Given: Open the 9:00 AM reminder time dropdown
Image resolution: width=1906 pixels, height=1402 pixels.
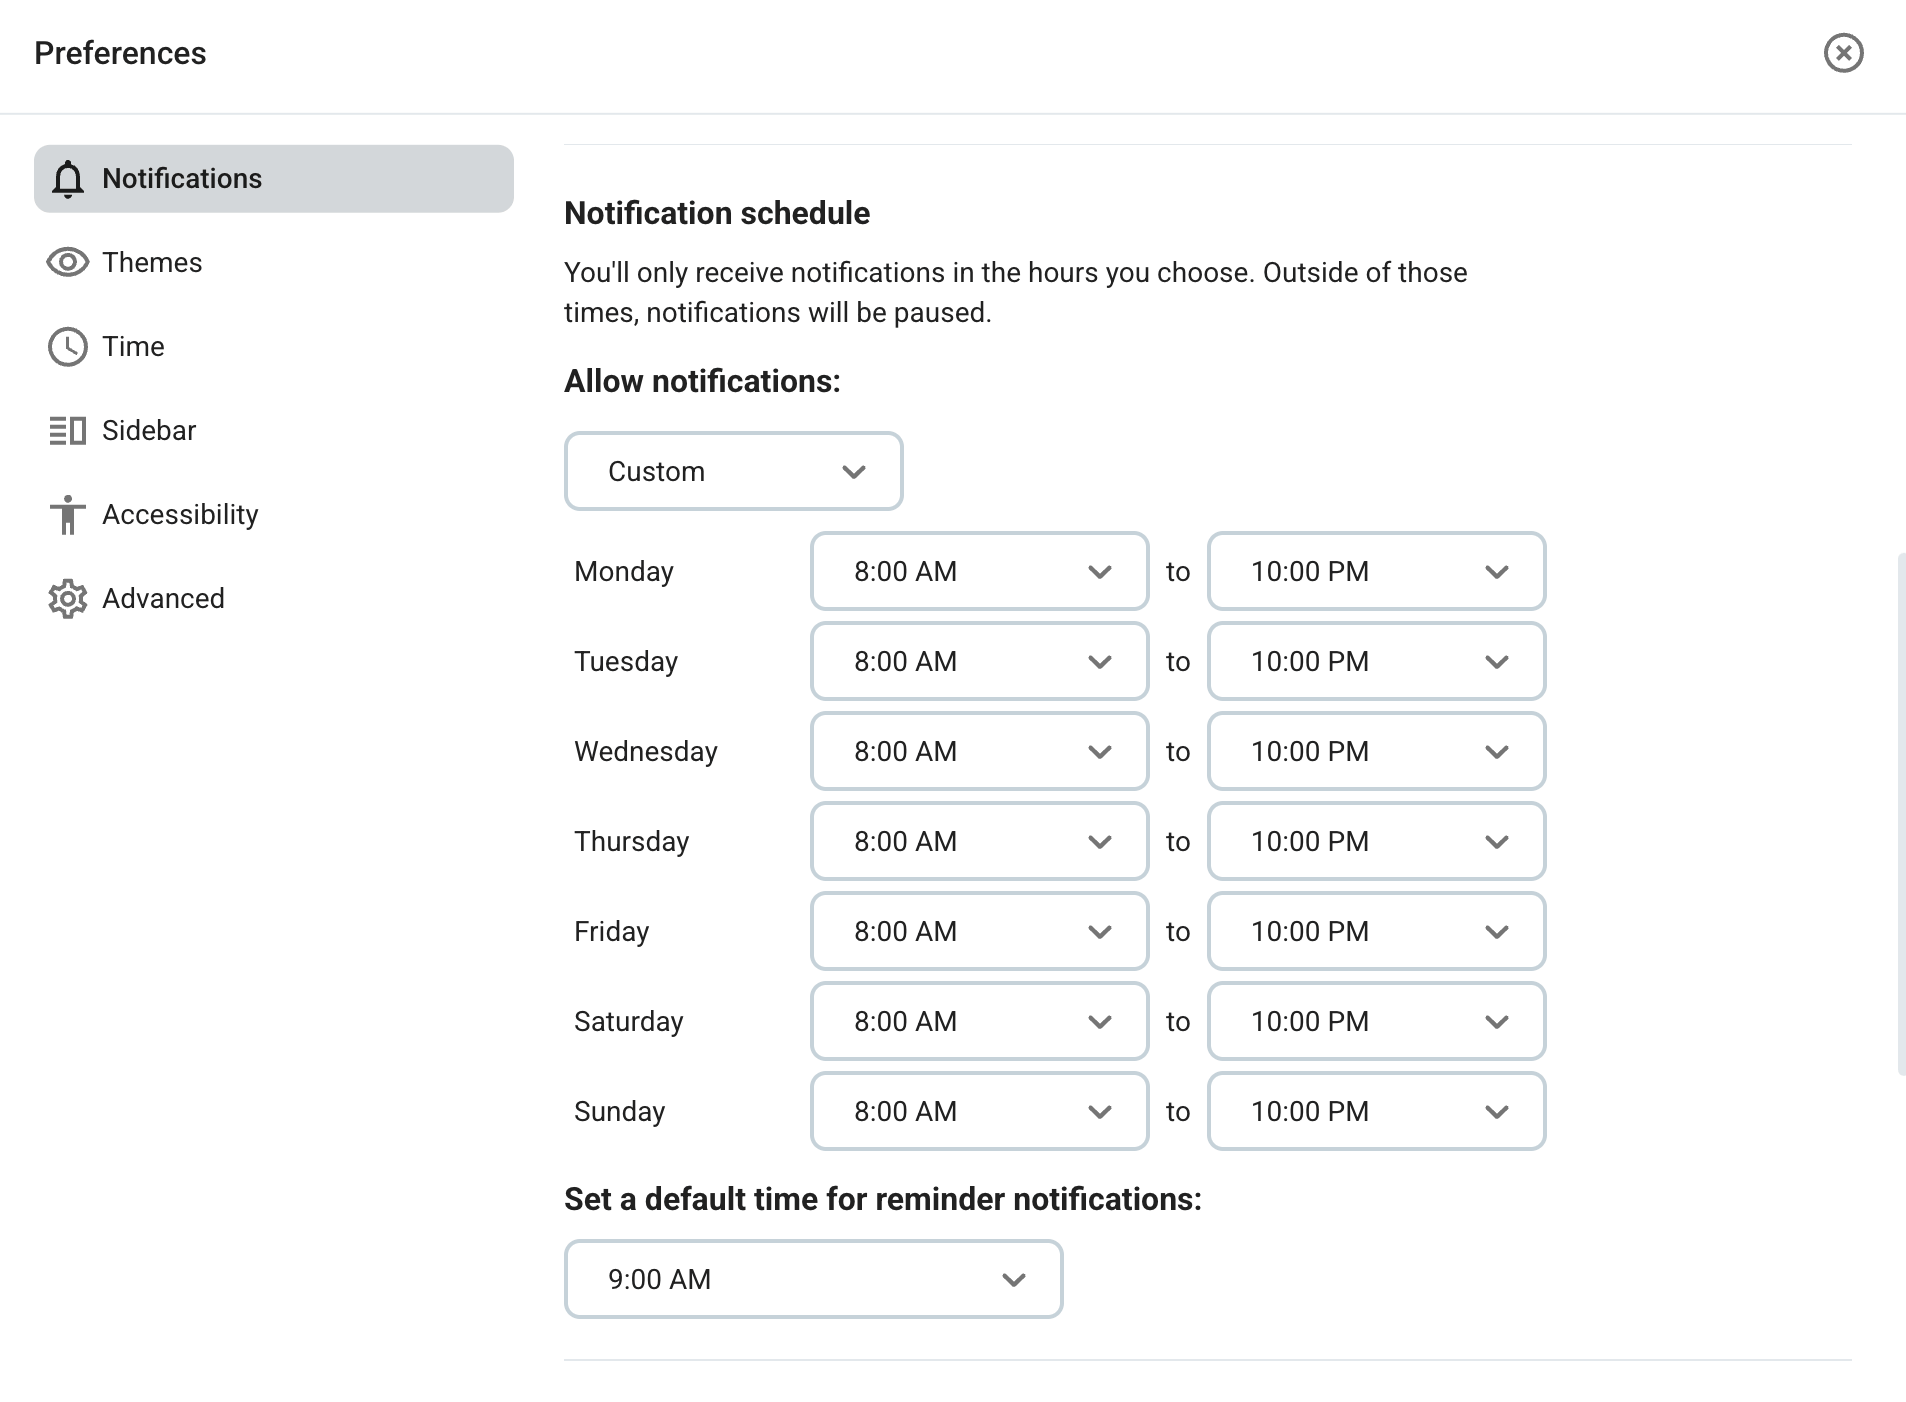Looking at the screenshot, I should pos(813,1279).
